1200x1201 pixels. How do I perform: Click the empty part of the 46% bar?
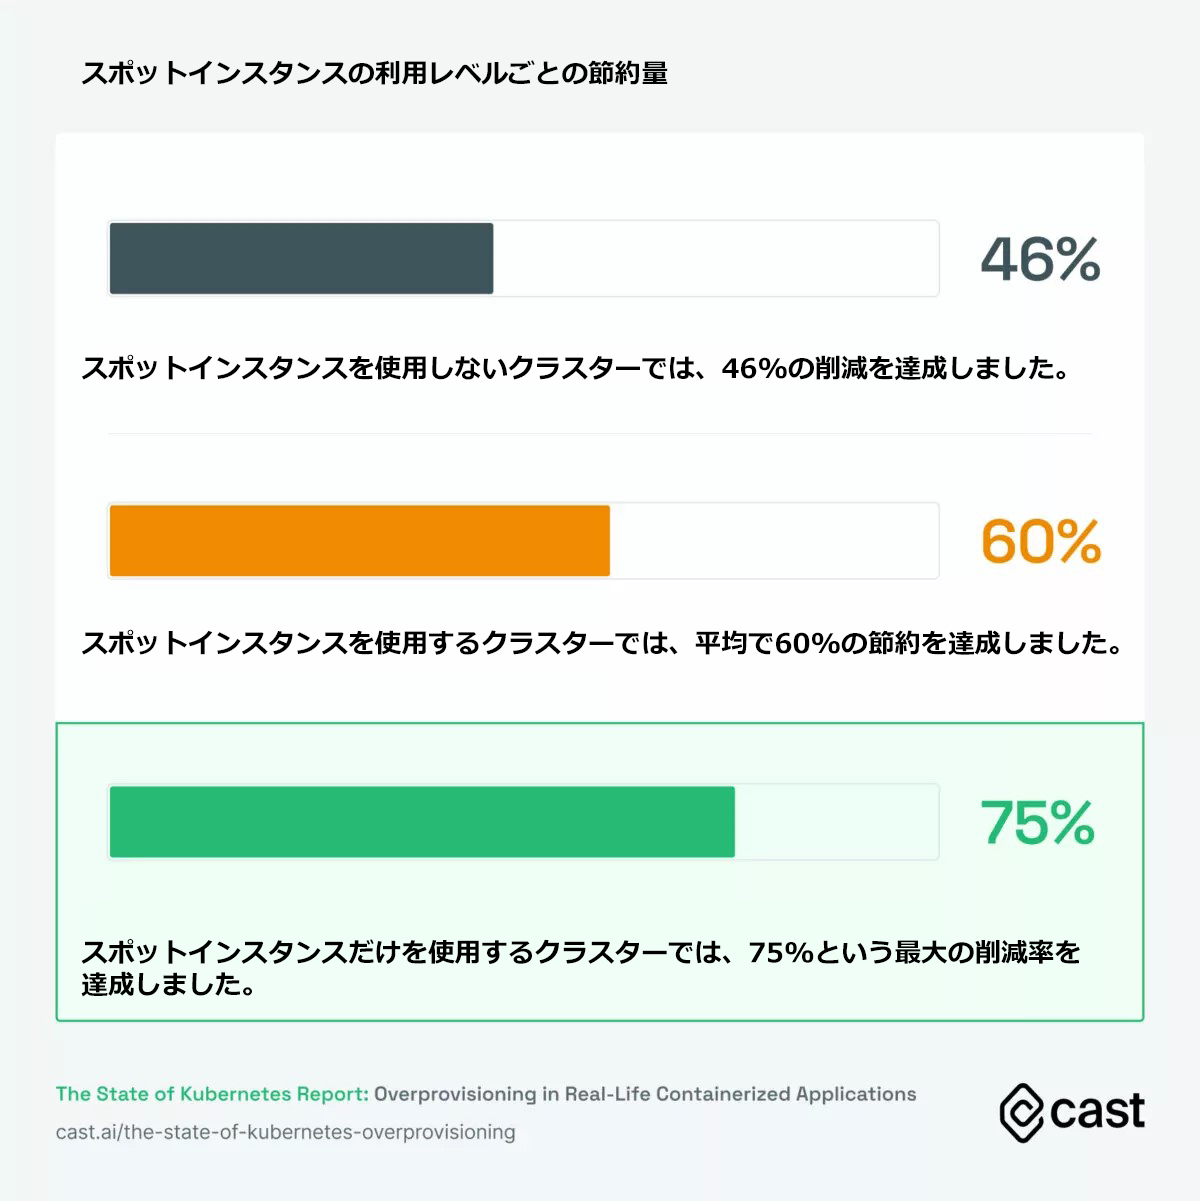[715, 259]
